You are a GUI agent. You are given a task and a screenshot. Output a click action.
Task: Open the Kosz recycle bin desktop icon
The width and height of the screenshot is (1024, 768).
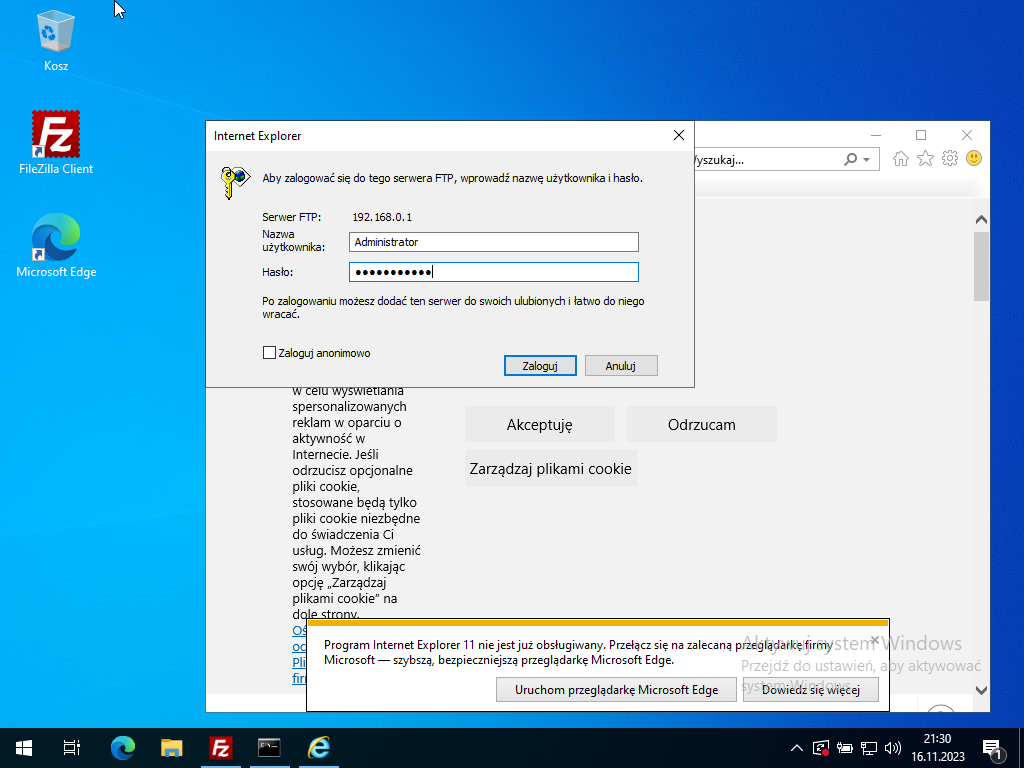tap(56, 40)
